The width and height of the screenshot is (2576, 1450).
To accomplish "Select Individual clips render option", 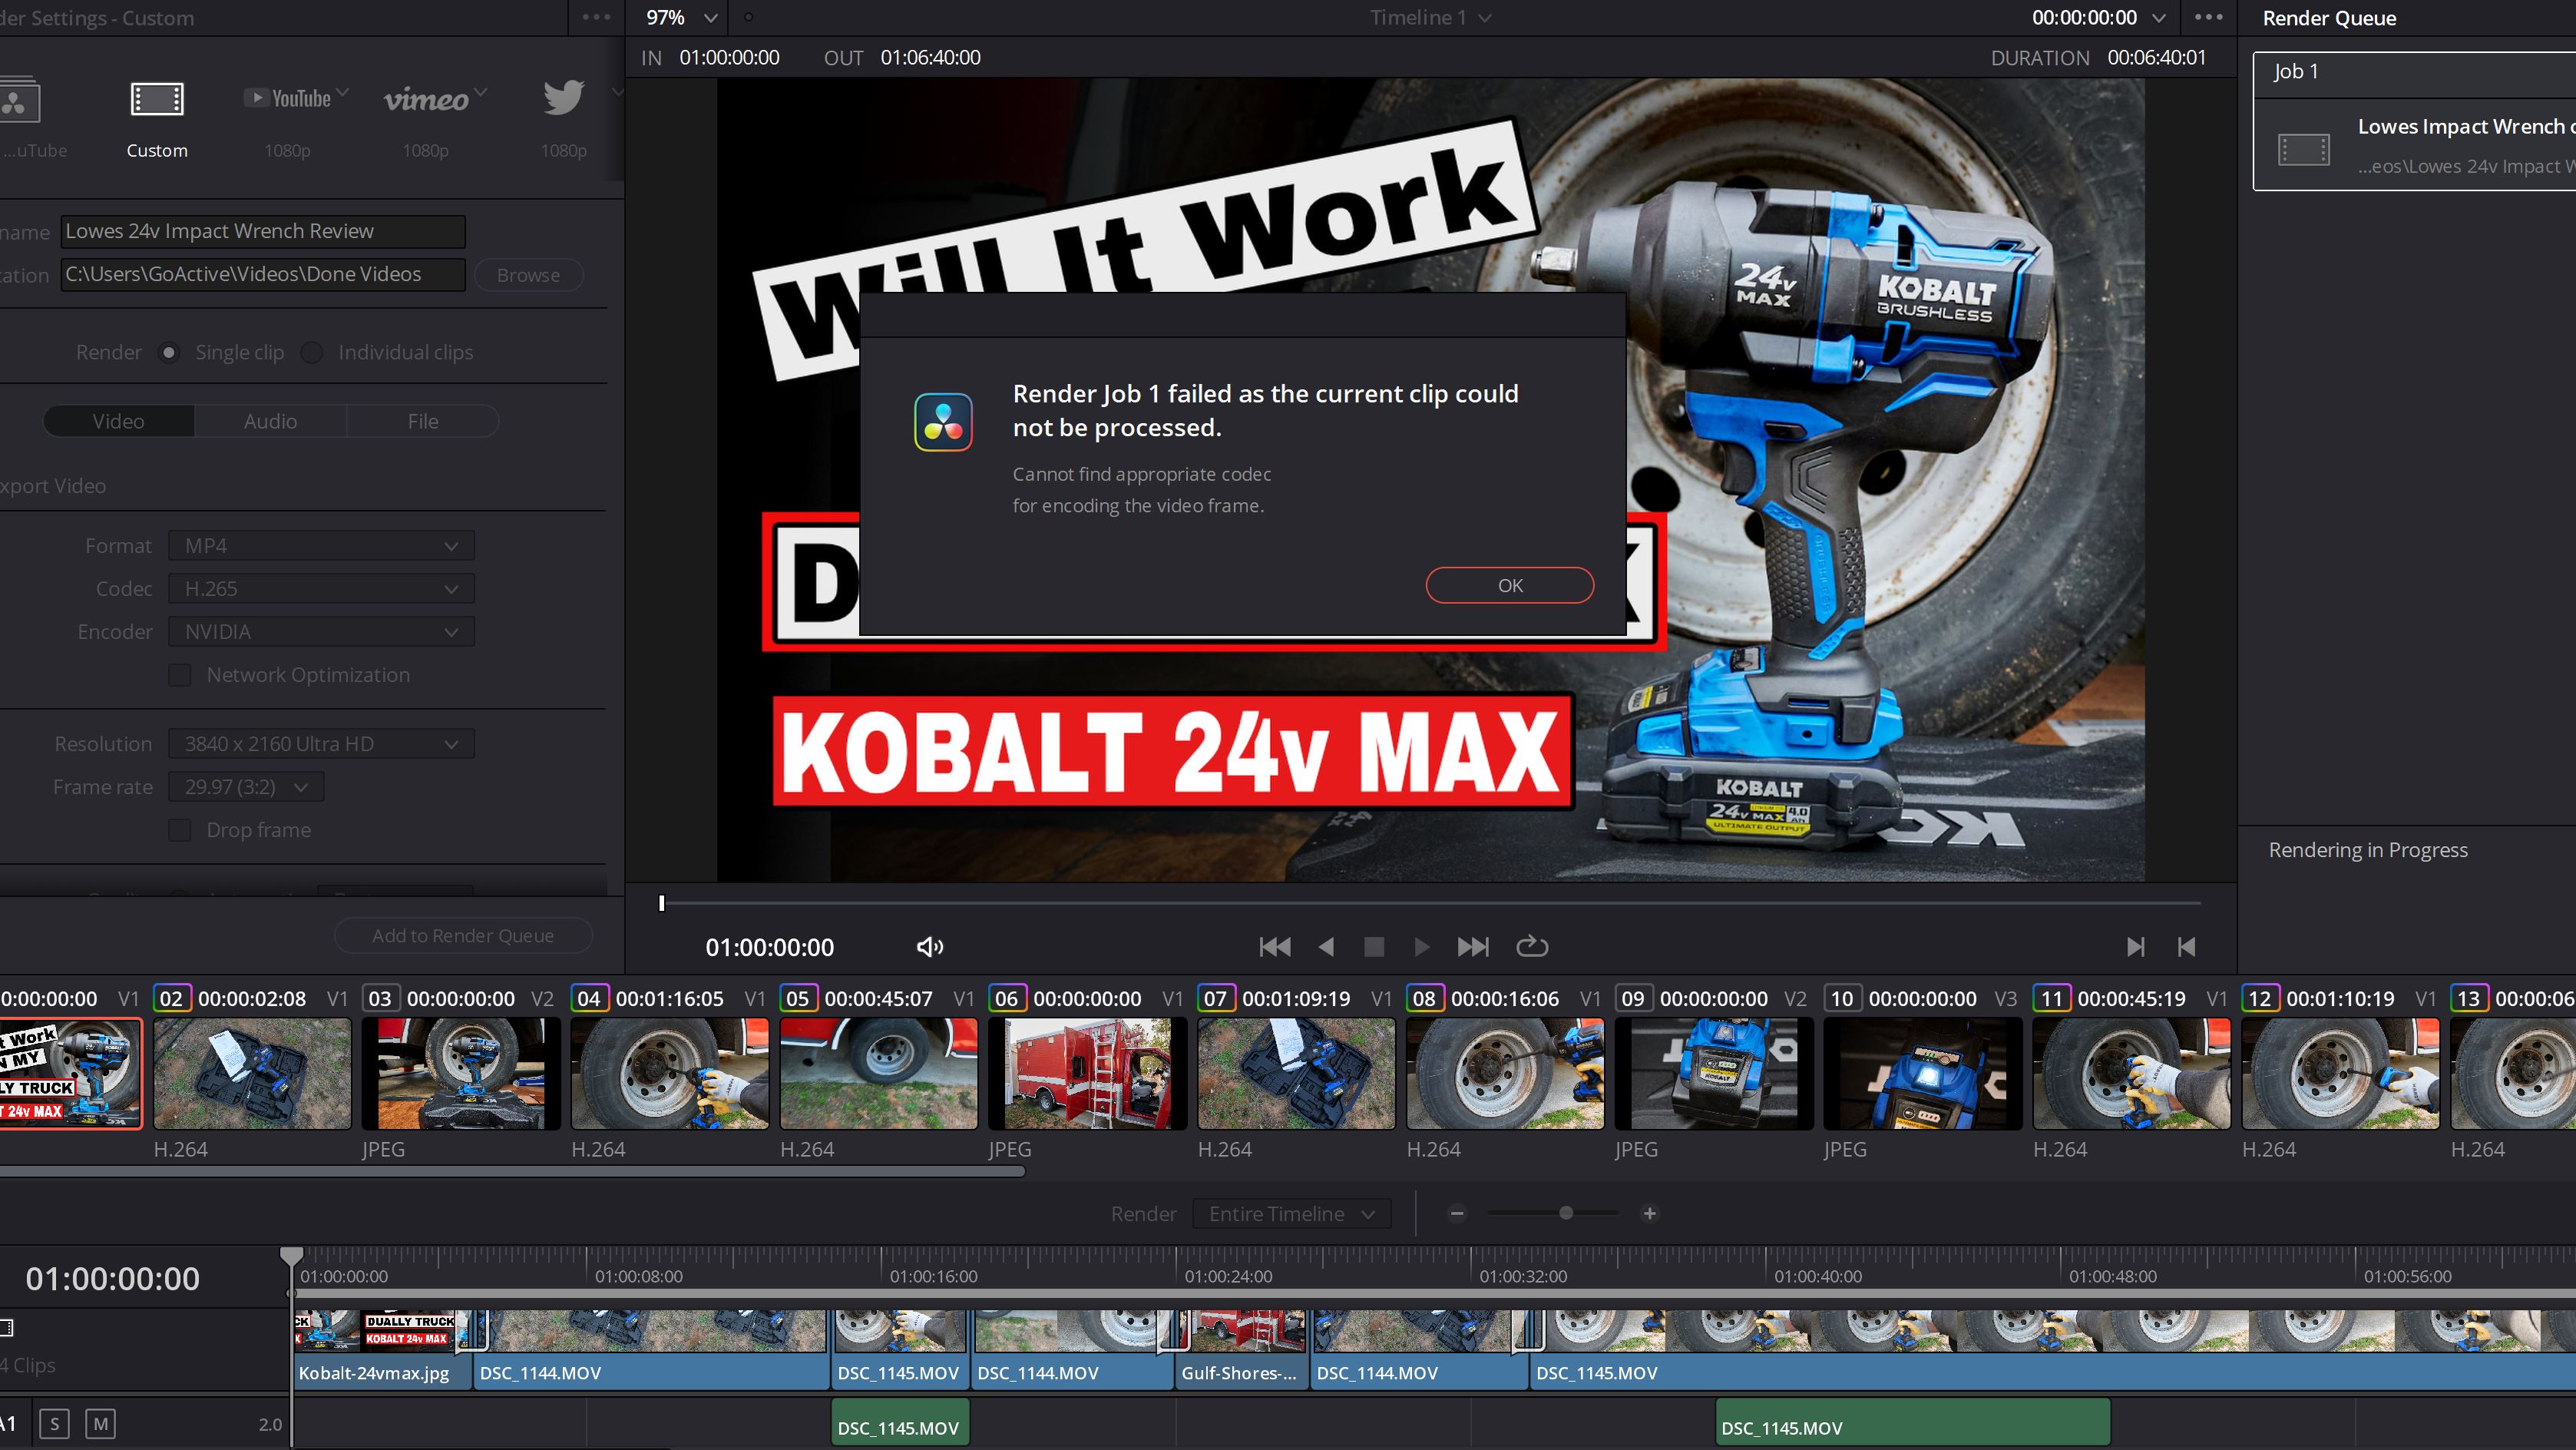I will (x=312, y=352).
